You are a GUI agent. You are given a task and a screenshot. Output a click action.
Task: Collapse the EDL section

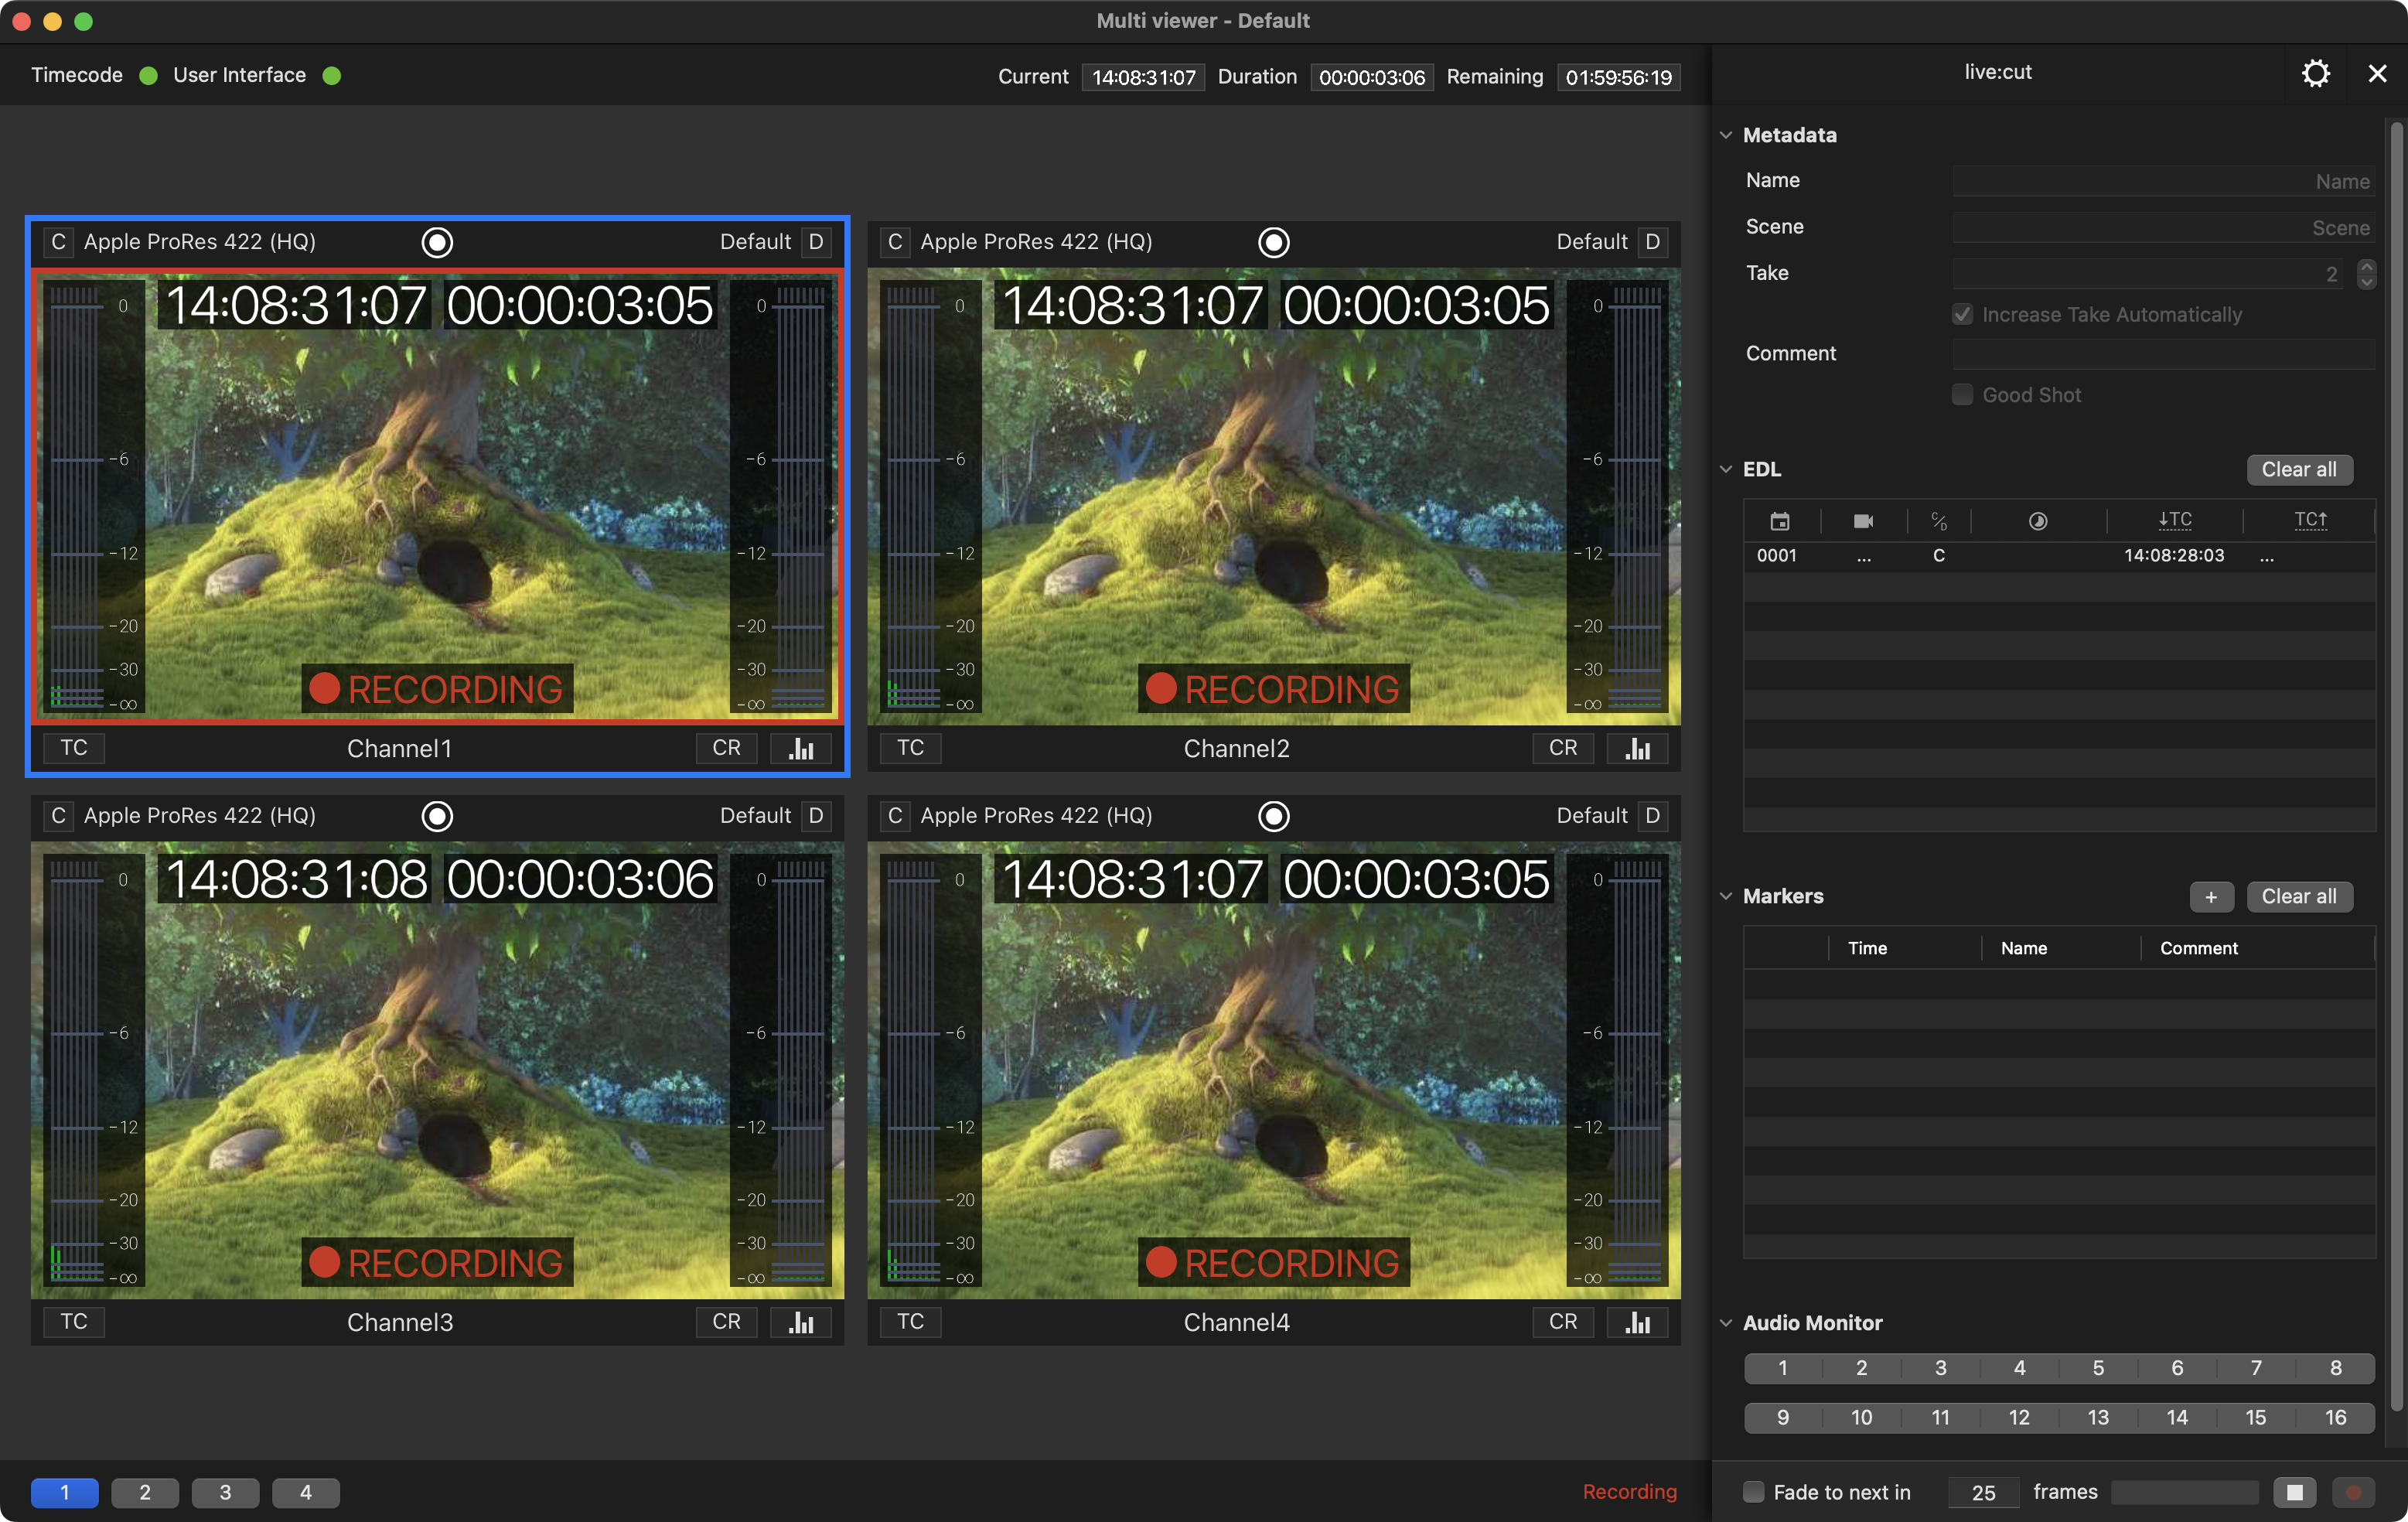click(x=1726, y=469)
